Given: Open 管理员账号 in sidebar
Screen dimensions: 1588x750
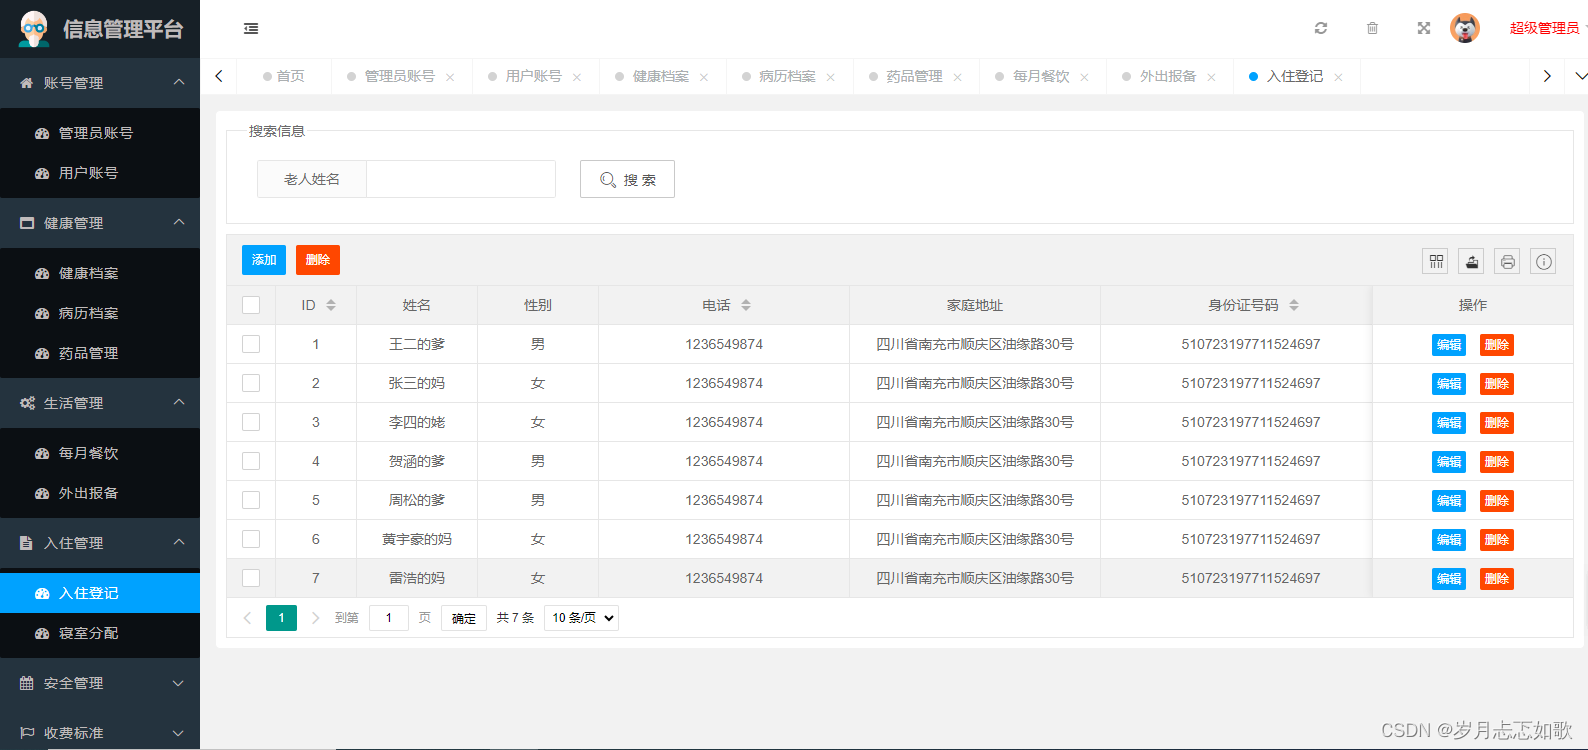Looking at the screenshot, I should [x=100, y=133].
